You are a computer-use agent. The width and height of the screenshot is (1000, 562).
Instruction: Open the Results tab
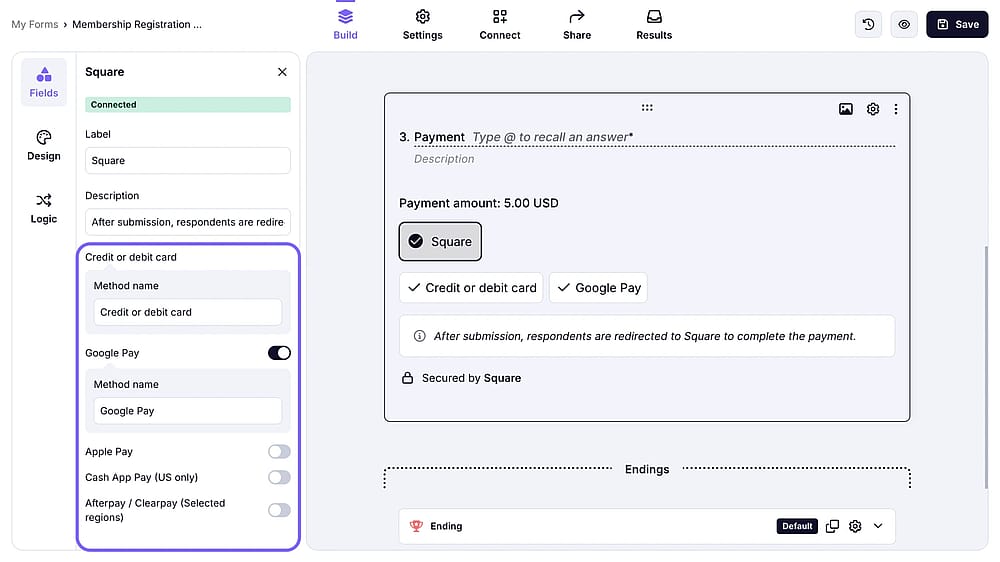pos(654,25)
